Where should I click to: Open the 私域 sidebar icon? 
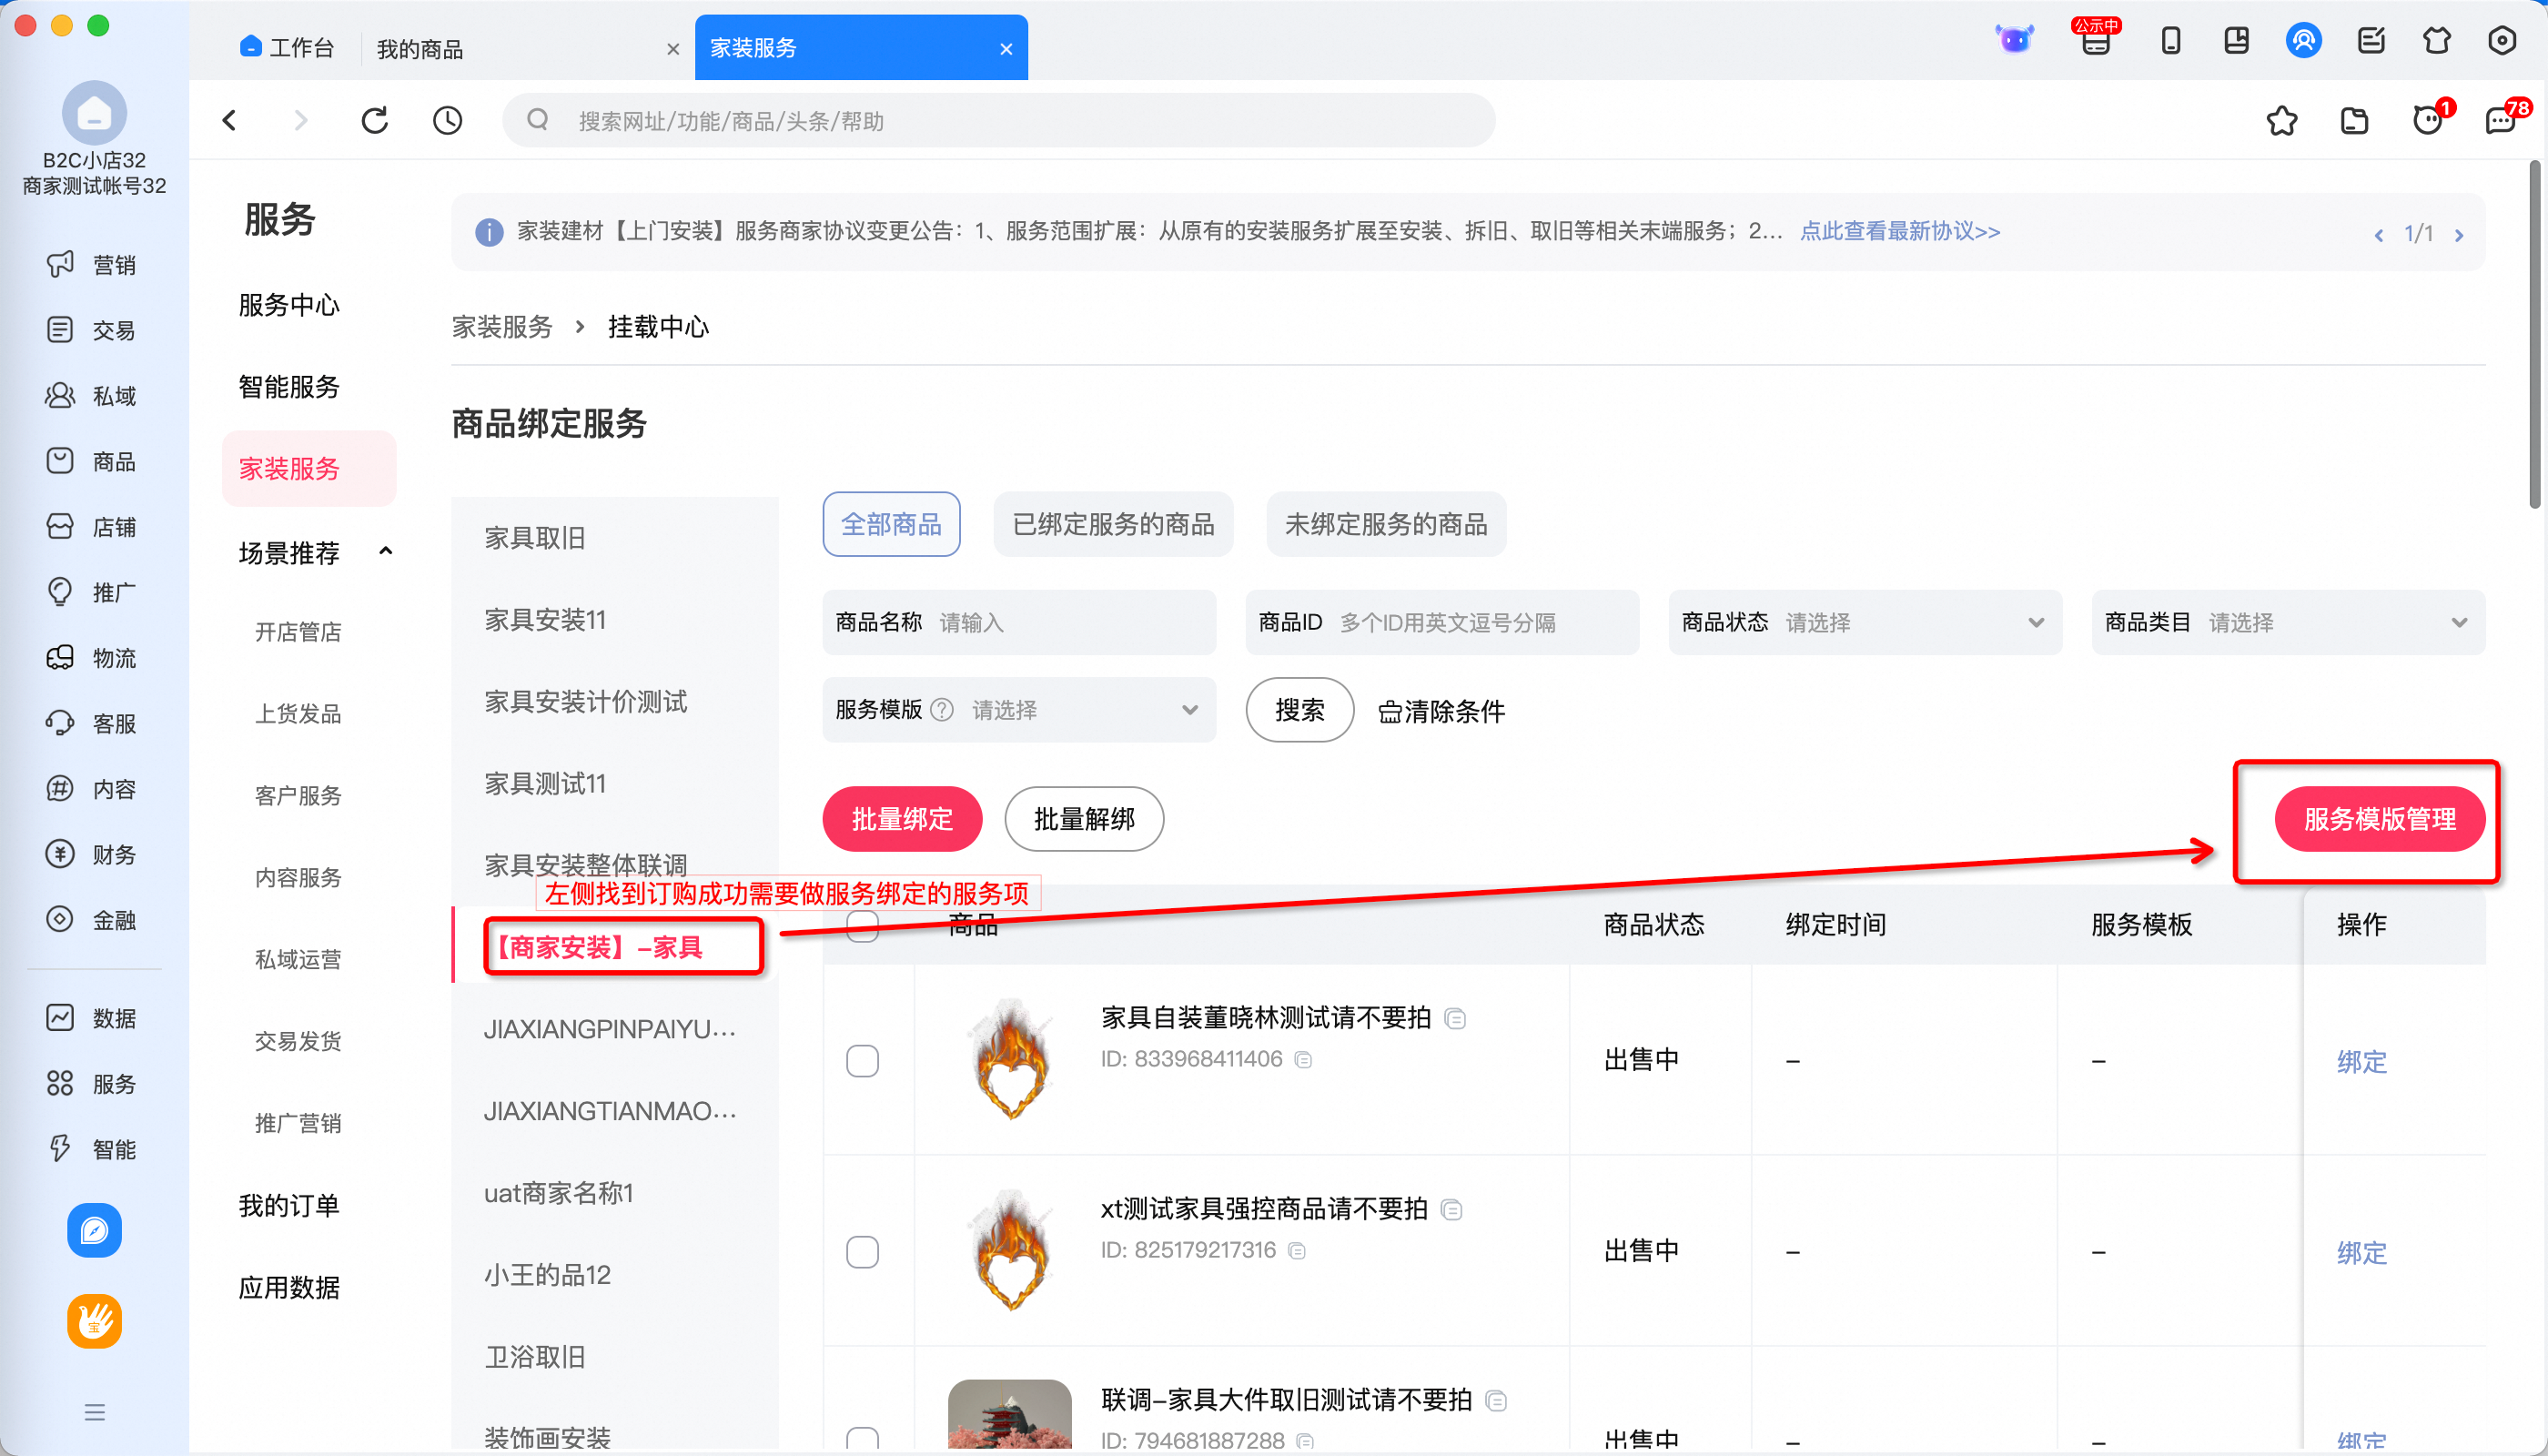pos(60,395)
